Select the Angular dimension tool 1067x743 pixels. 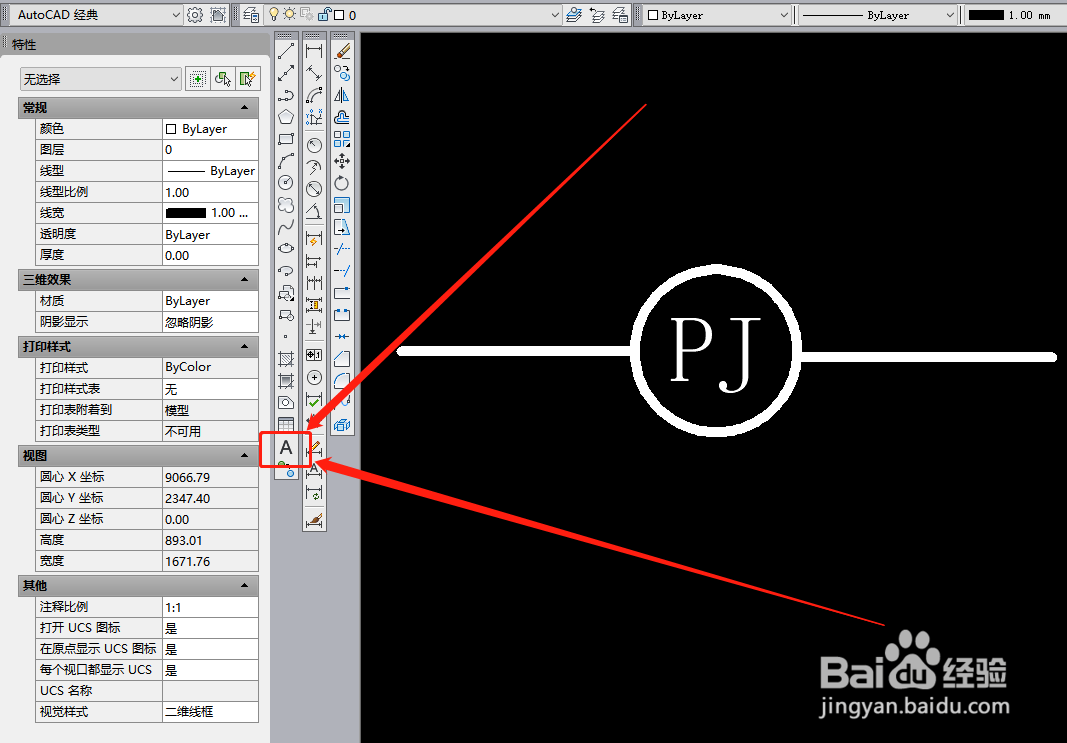(314, 210)
